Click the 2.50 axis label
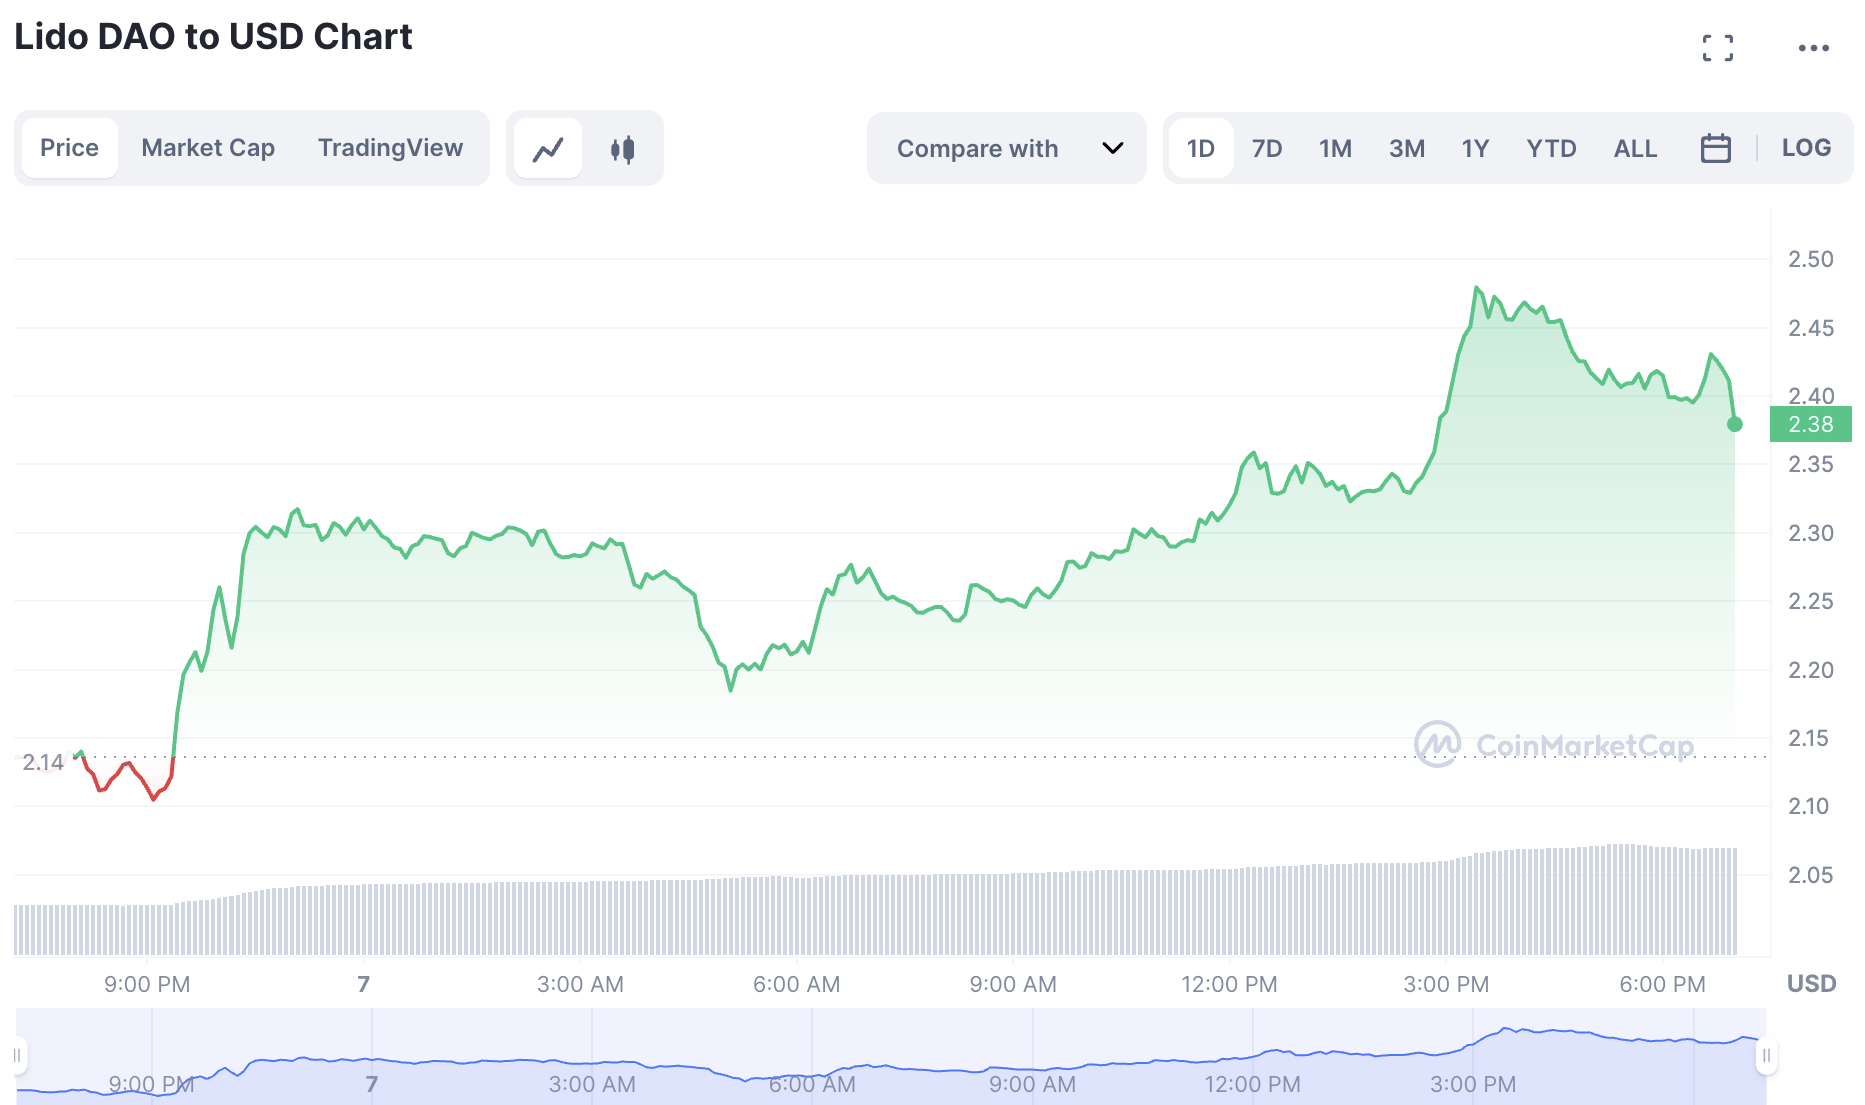The height and width of the screenshot is (1105, 1865). (x=1810, y=260)
